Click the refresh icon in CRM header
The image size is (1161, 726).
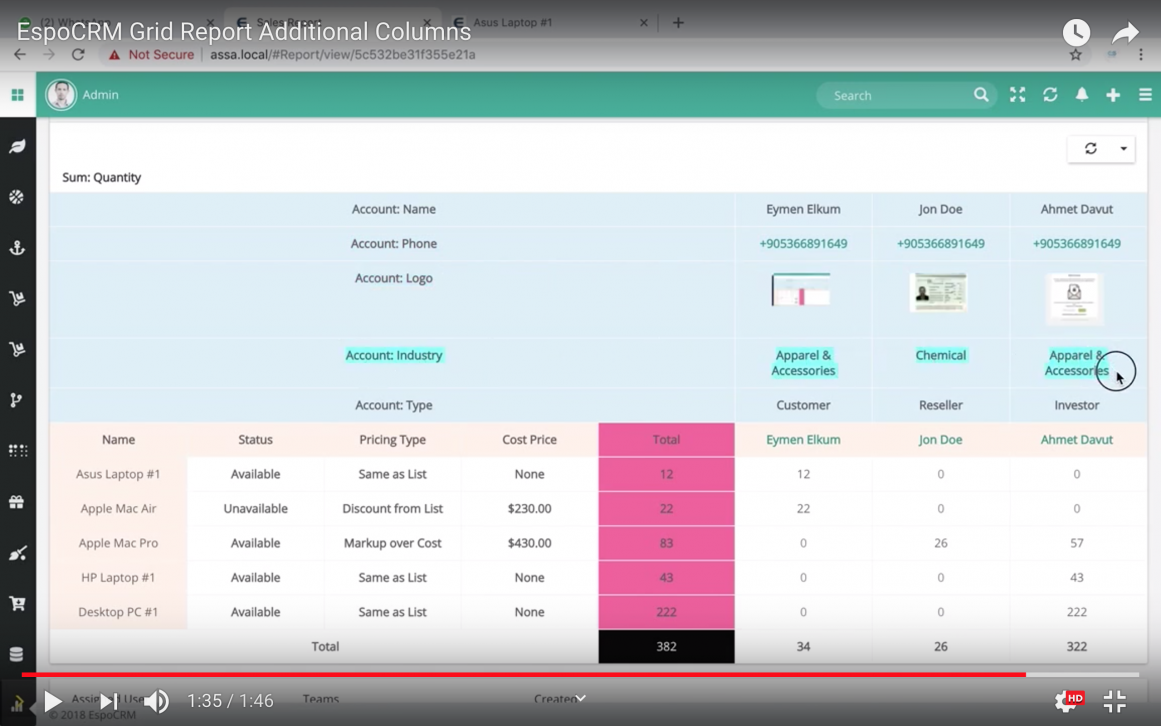coord(1050,95)
